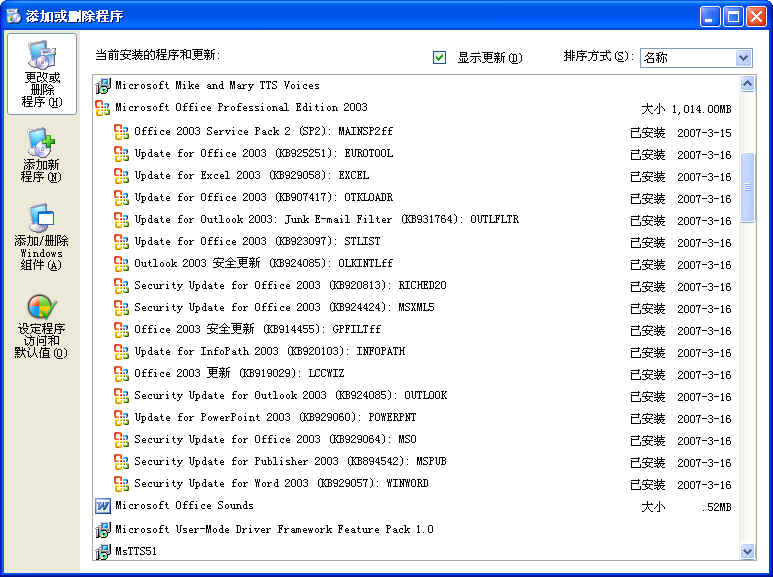773x577 pixels.
Task: Select User-Mode Driver Framework Feature Pack 1.0
Action: [274, 529]
